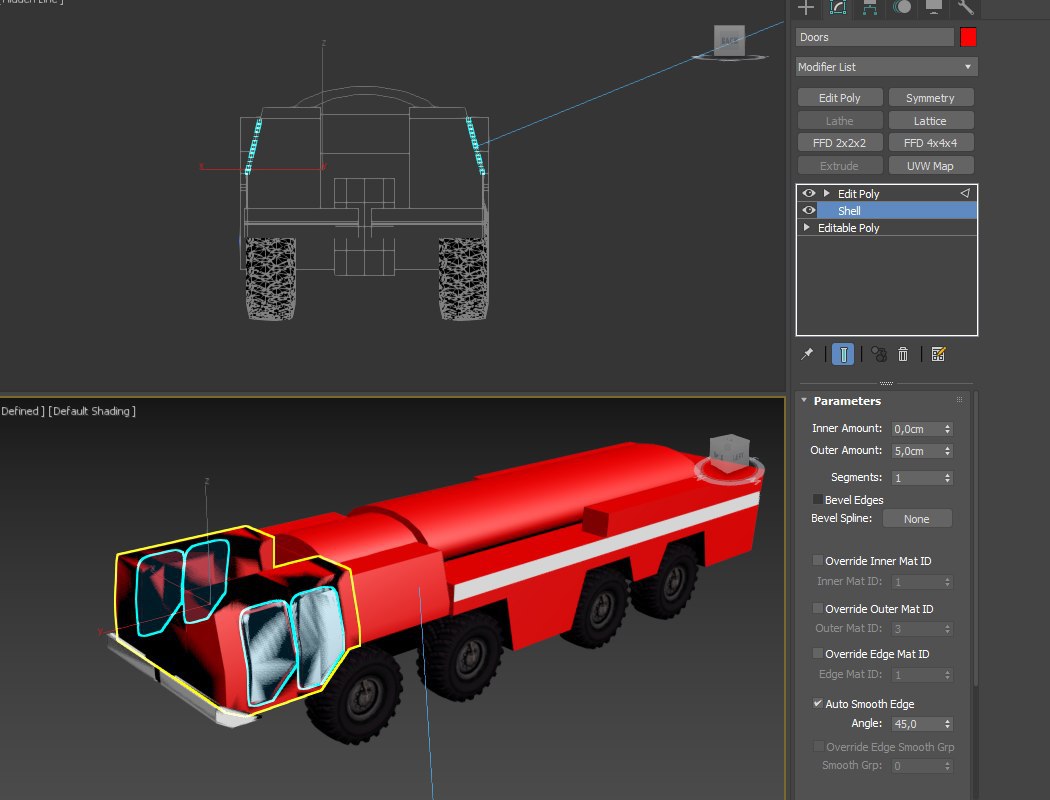
Task: Click the Make Unique icon
Action: (879, 354)
